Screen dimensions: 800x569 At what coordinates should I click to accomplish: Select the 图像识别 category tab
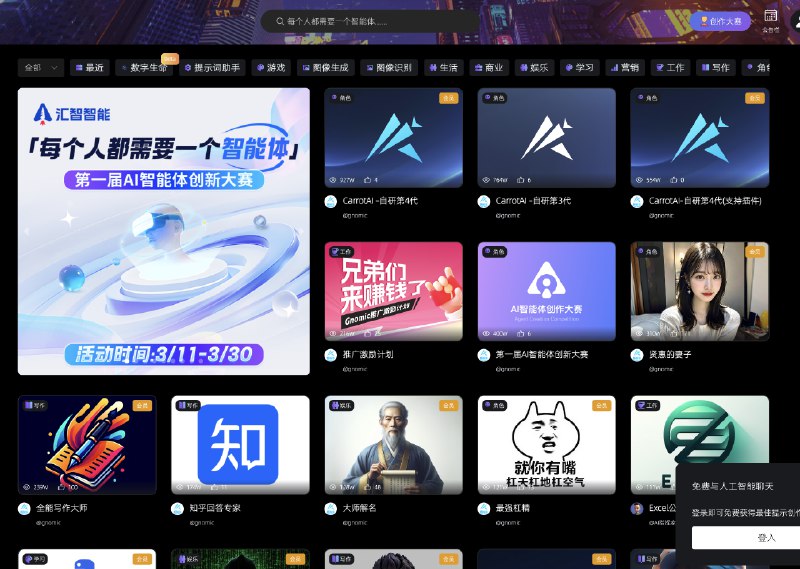pyautogui.click(x=389, y=67)
